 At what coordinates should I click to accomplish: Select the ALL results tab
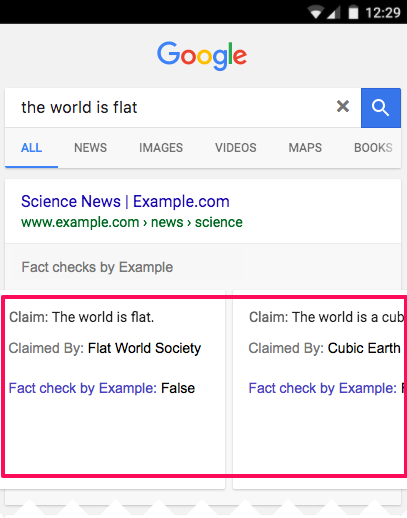(x=32, y=148)
